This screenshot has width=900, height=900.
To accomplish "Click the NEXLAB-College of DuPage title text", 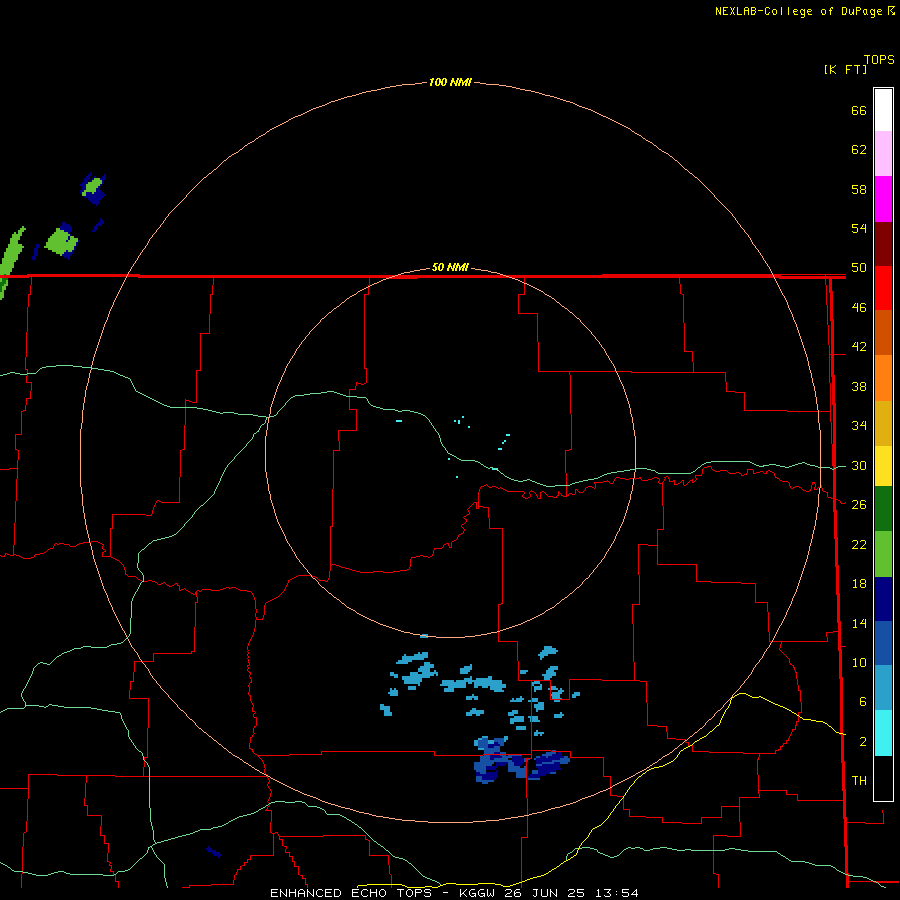I will pyautogui.click(x=798, y=11).
